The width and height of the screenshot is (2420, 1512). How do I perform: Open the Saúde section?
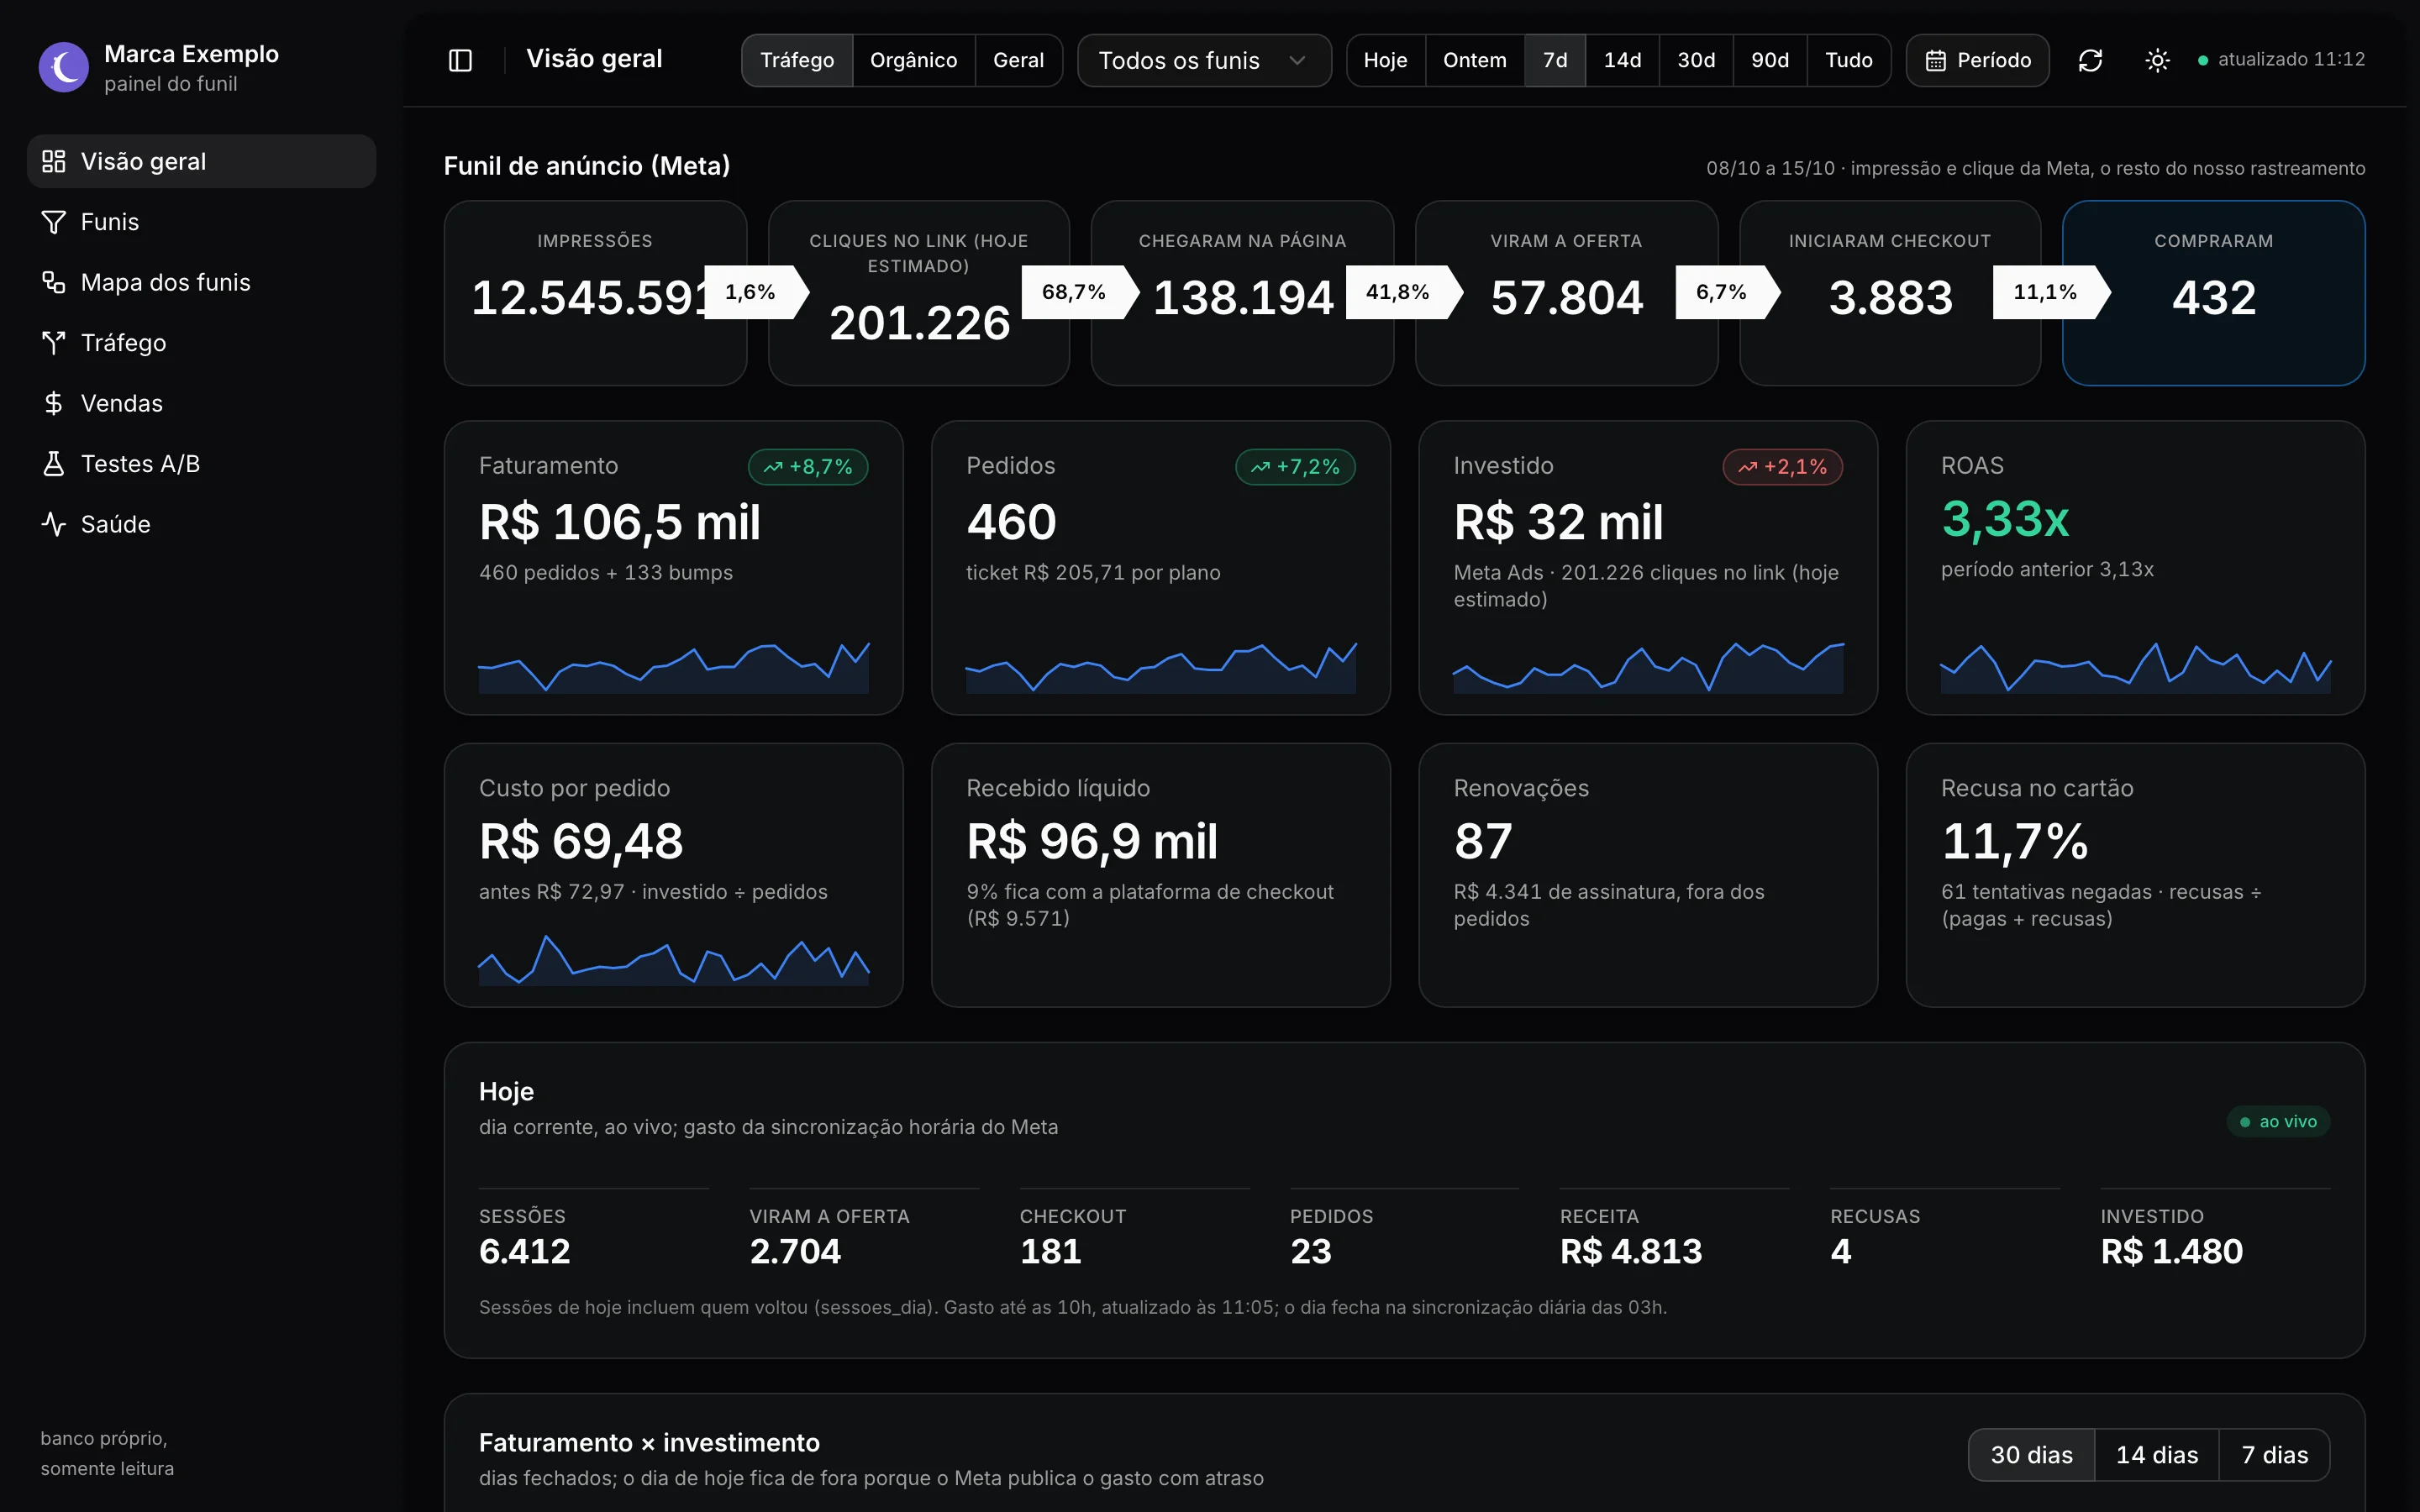pyautogui.click(x=201, y=524)
